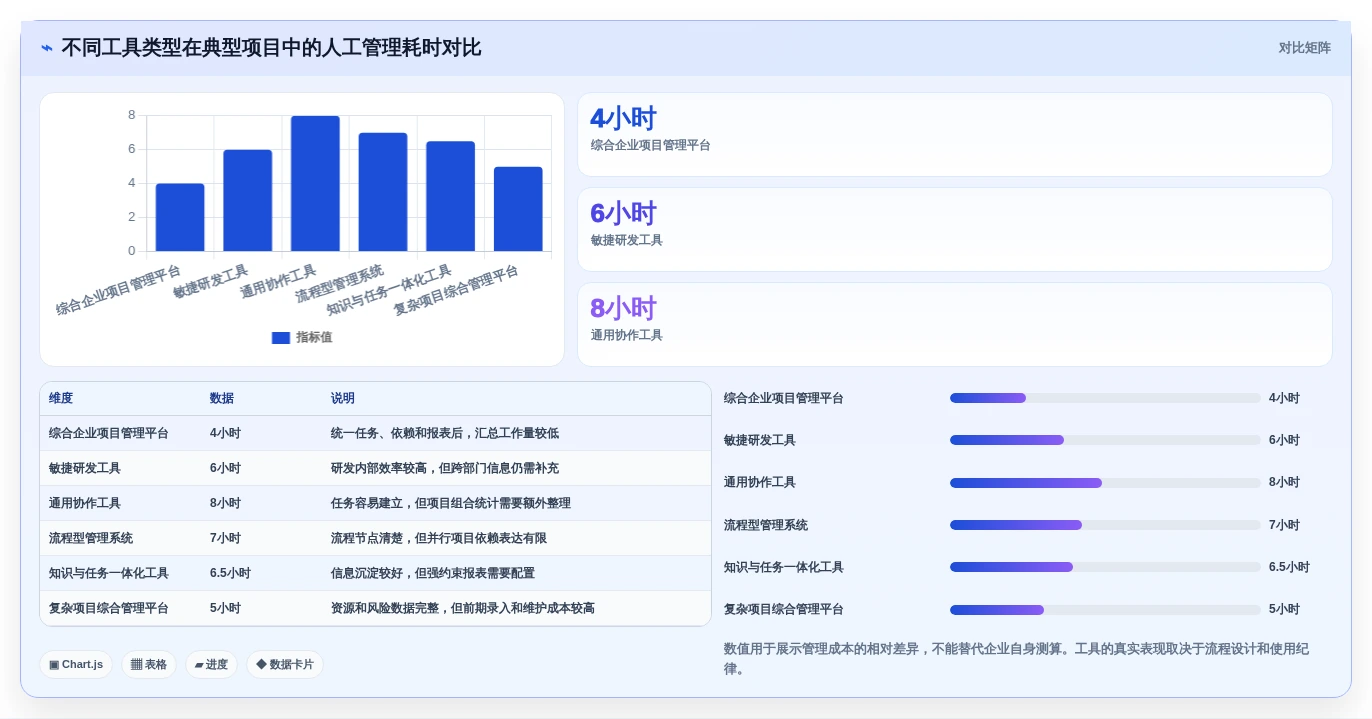
Task: Click the tallest chart bar, 通用协作工具
Action: (315, 183)
